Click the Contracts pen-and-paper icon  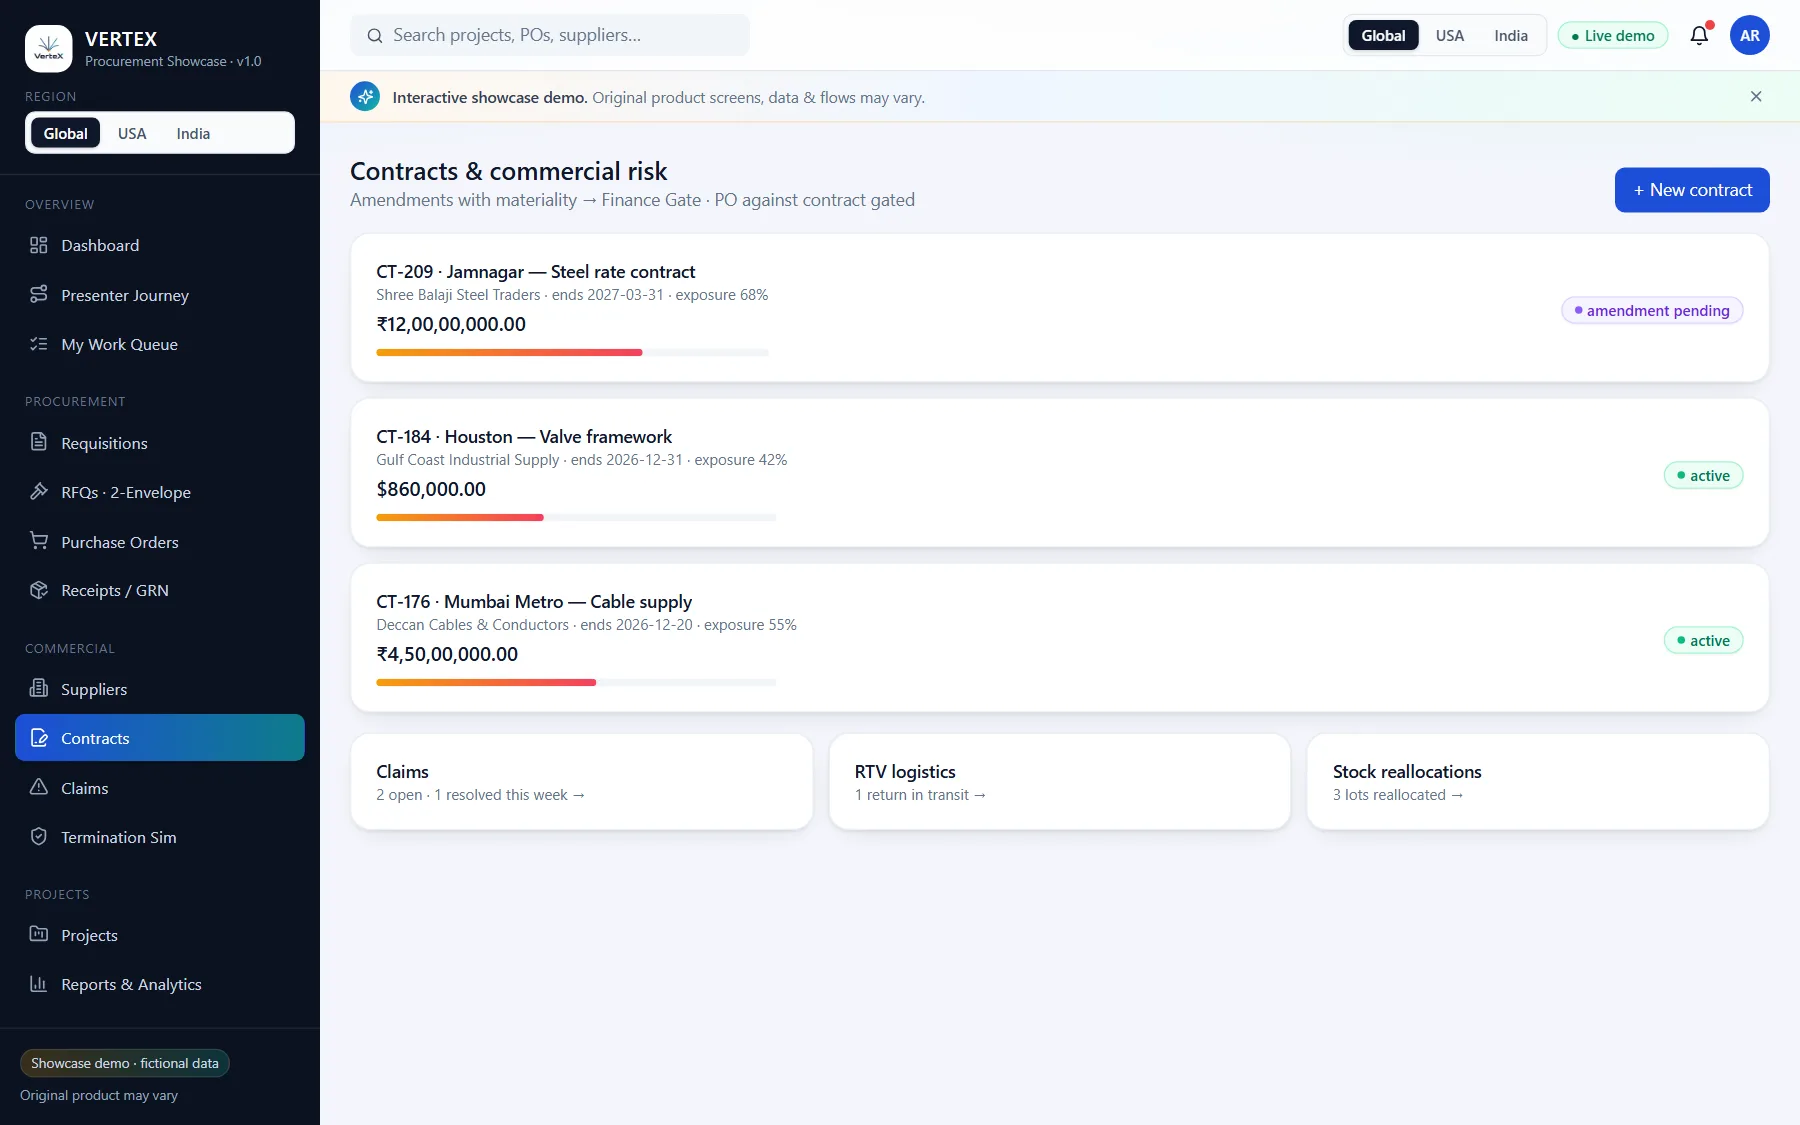(39, 738)
